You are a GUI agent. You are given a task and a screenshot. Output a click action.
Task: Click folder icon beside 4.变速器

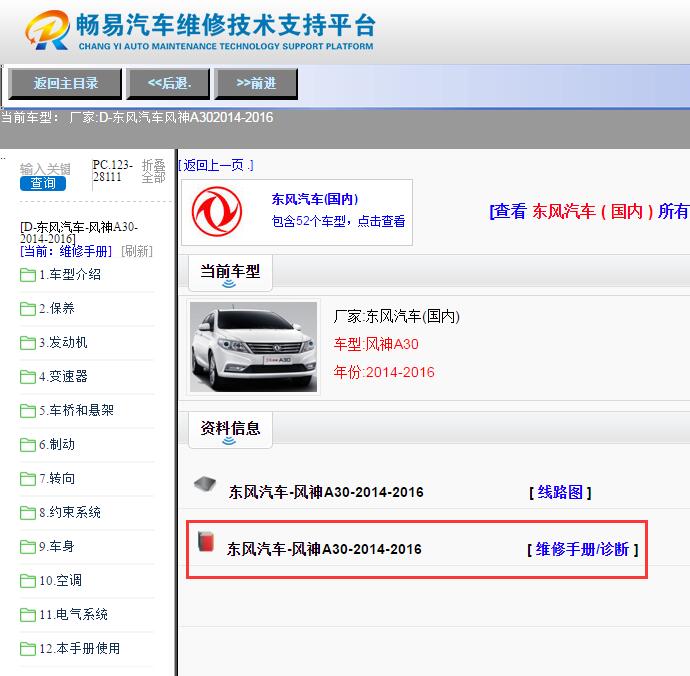click(x=28, y=377)
